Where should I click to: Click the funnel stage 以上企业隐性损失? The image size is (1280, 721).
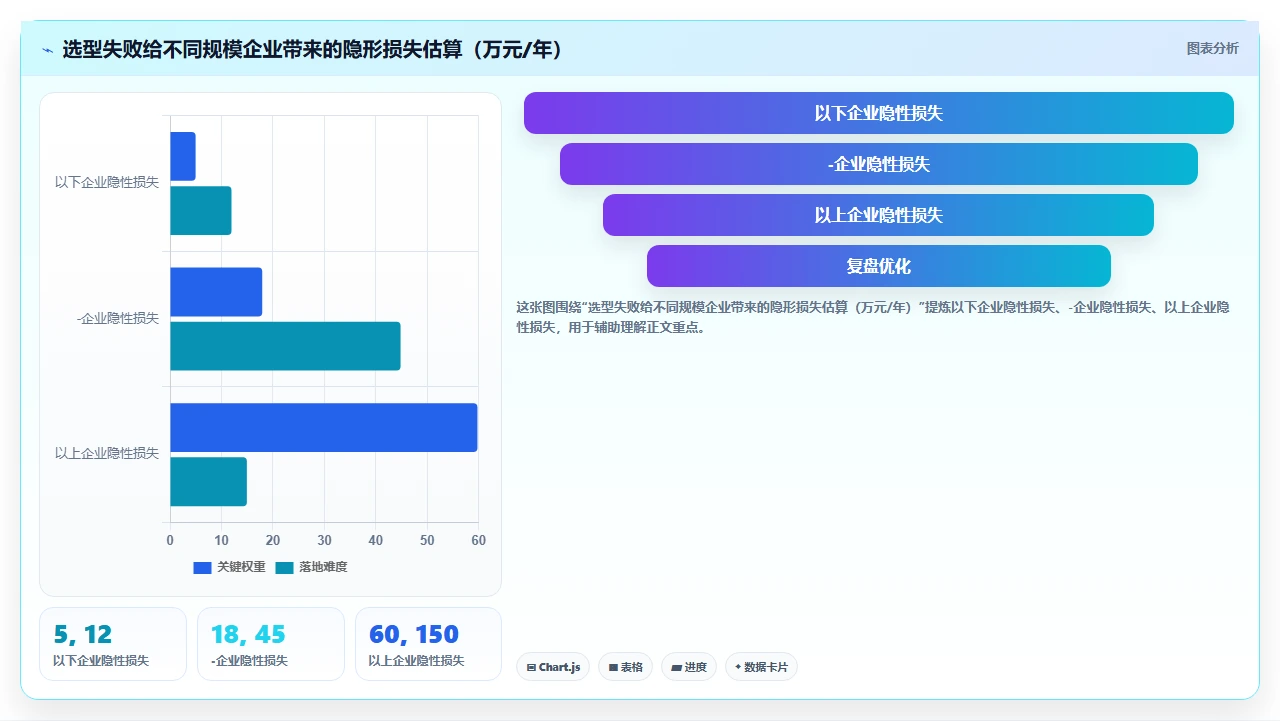click(x=879, y=215)
